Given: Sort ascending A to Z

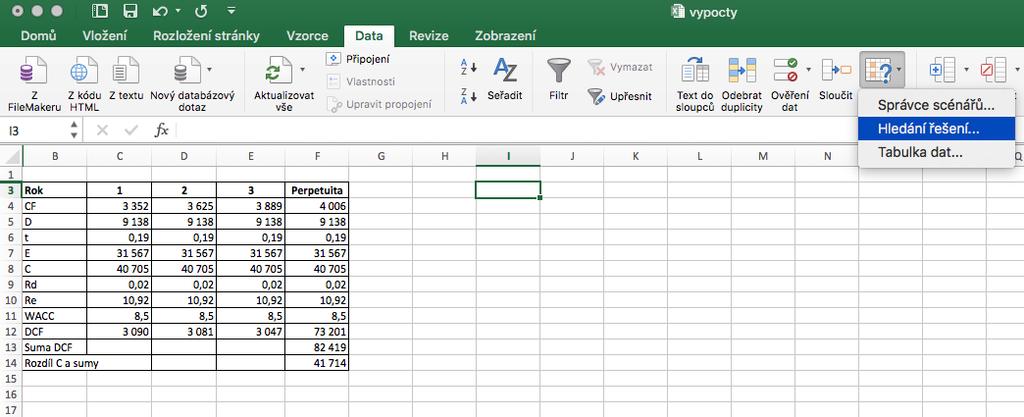Looking at the screenshot, I should tap(469, 67).
